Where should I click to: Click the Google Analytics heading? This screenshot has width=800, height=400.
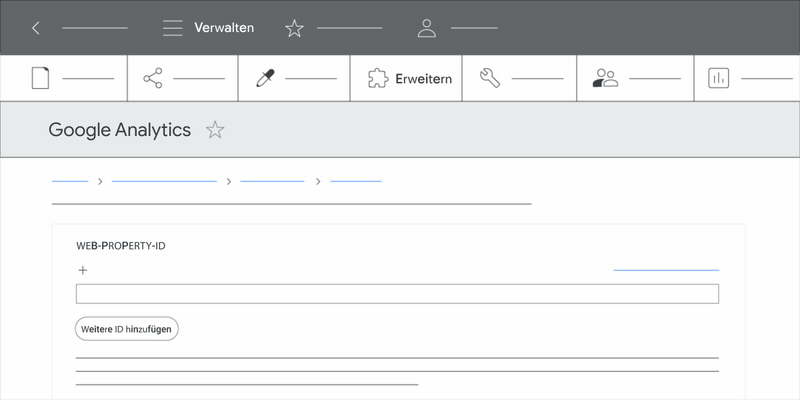point(119,130)
